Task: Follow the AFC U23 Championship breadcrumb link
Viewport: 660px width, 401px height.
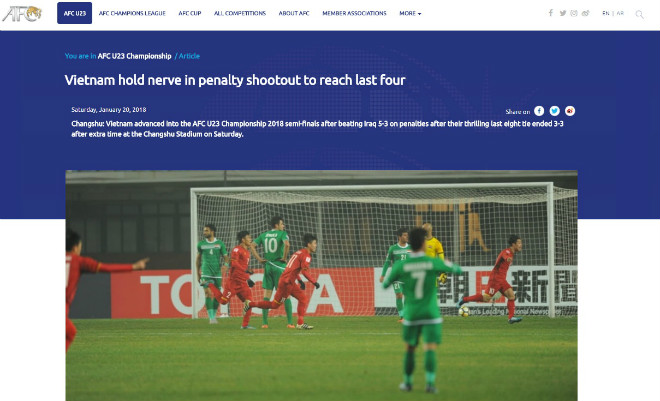Action: [135, 56]
